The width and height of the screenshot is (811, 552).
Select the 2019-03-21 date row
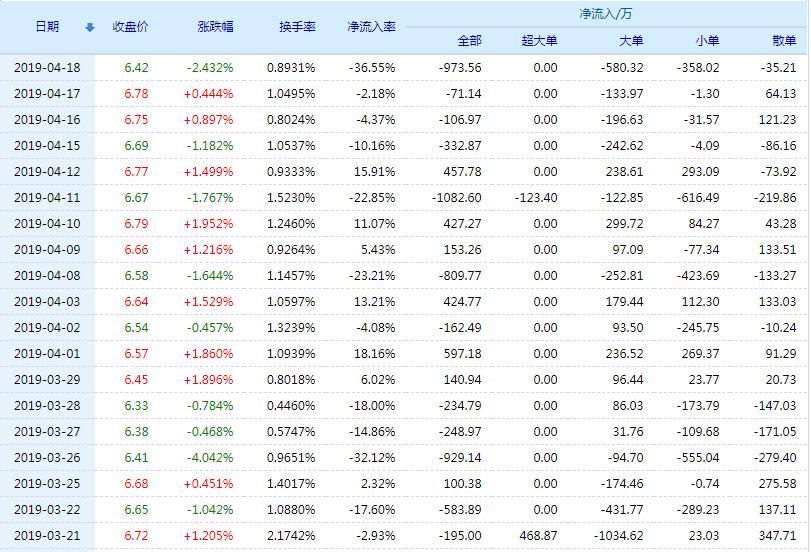click(x=47, y=536)
